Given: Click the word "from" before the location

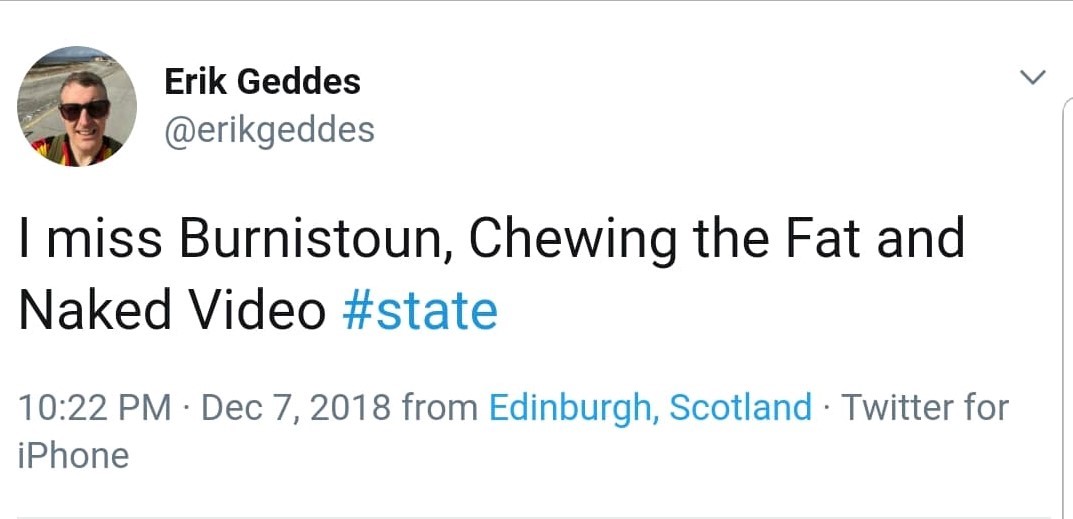Looking at the screenshot, I should pos(439,408).
